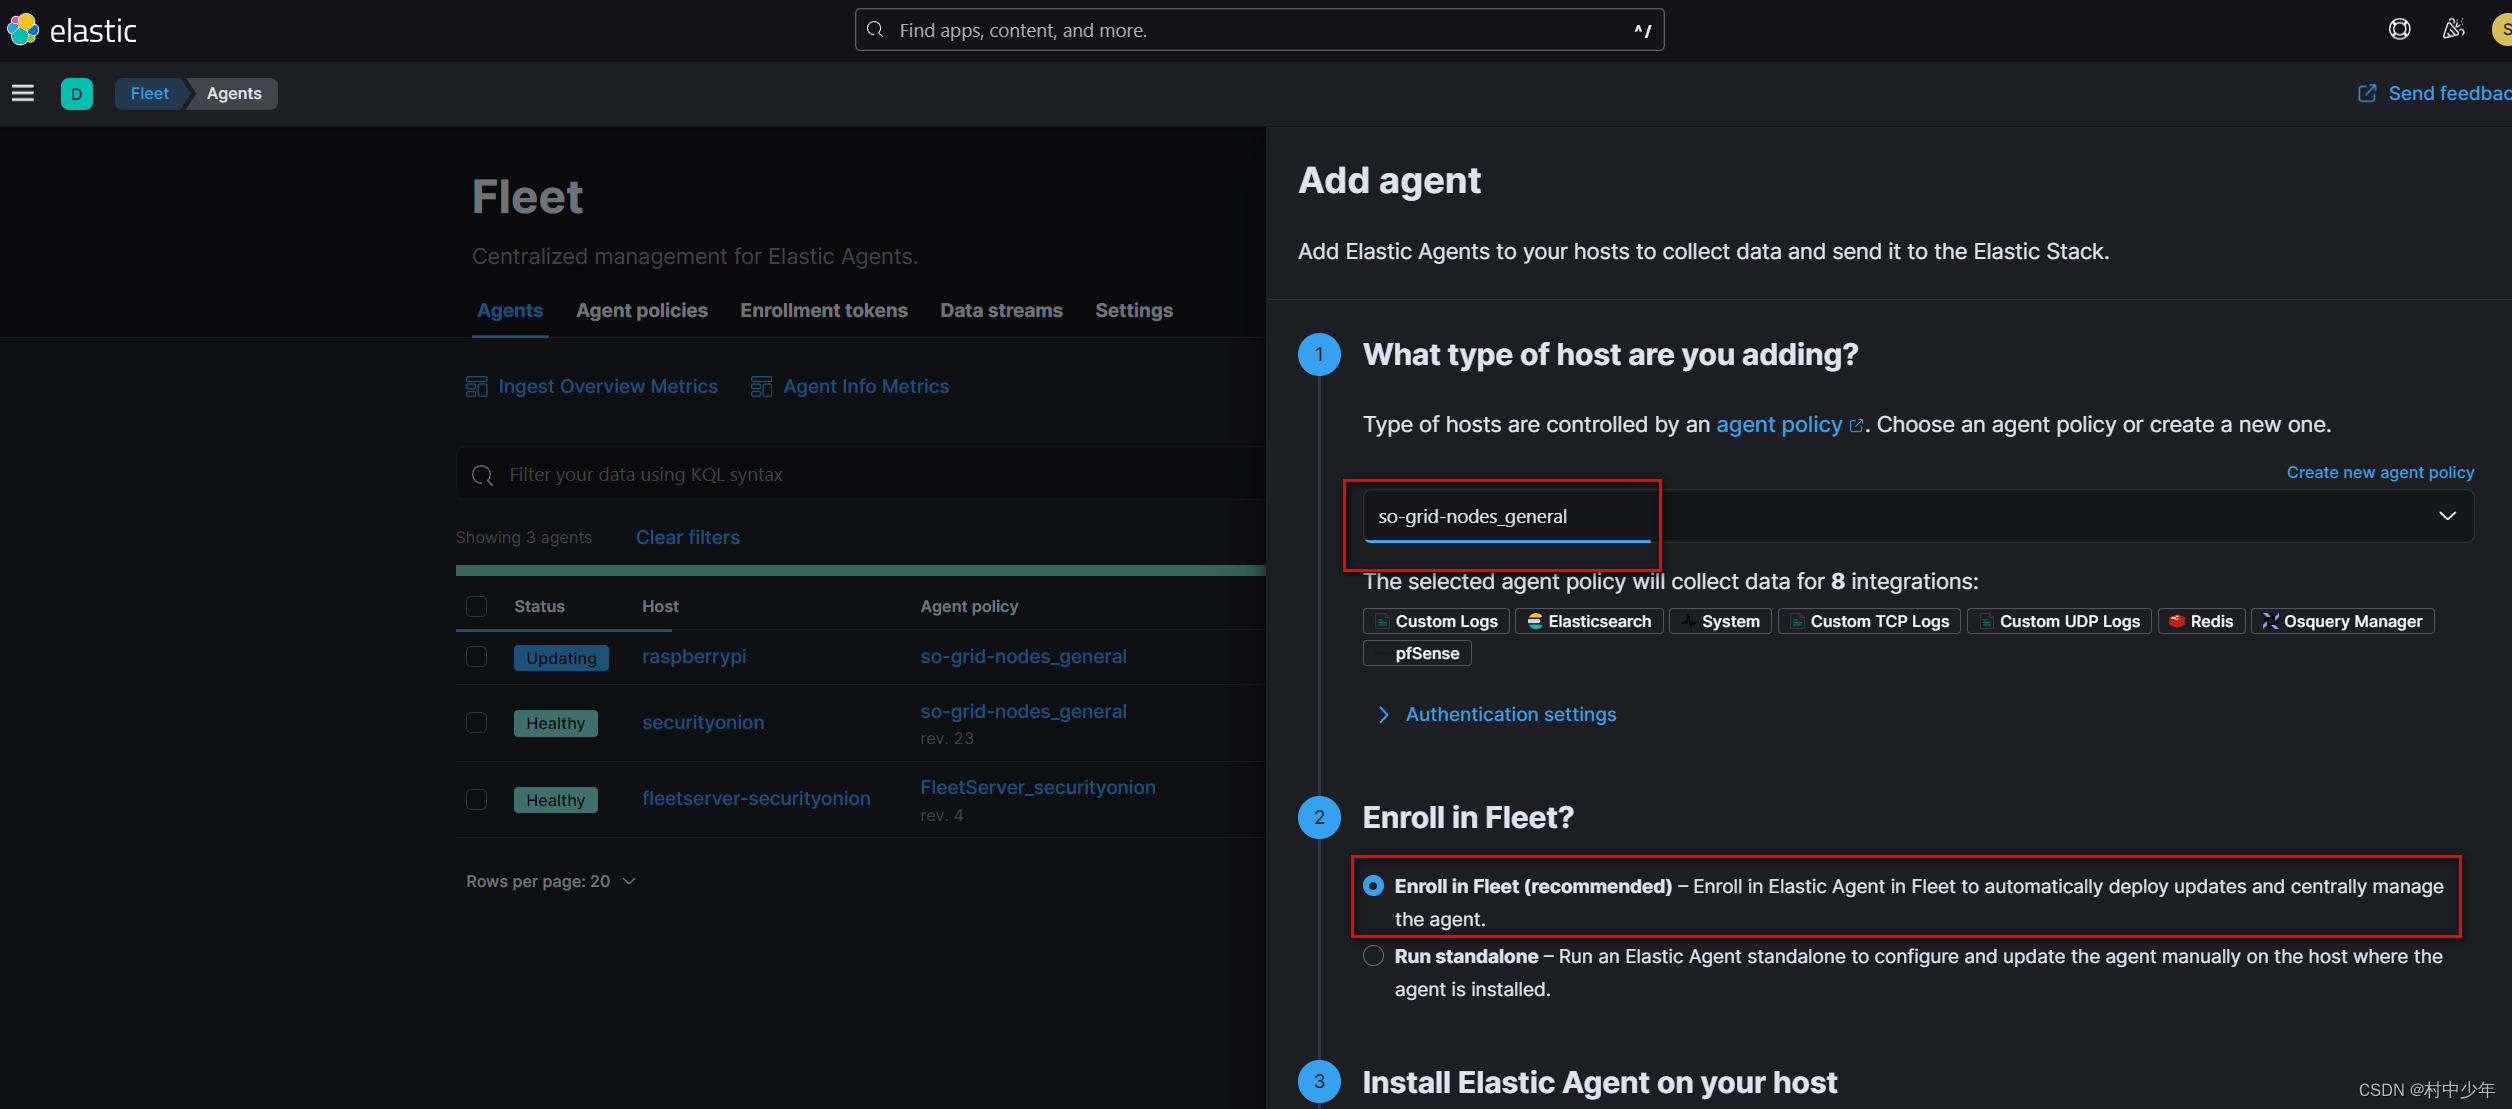The height and width of the screenshot is (1109, 2512).
Task: Switch to Agent policies tab
Action: coord(642,309)
